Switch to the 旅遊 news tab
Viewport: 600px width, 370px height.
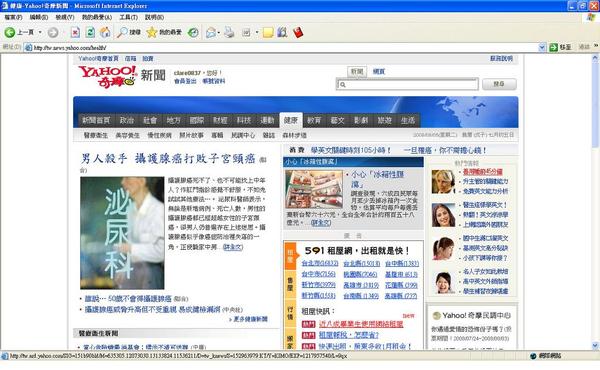[385, 120]
